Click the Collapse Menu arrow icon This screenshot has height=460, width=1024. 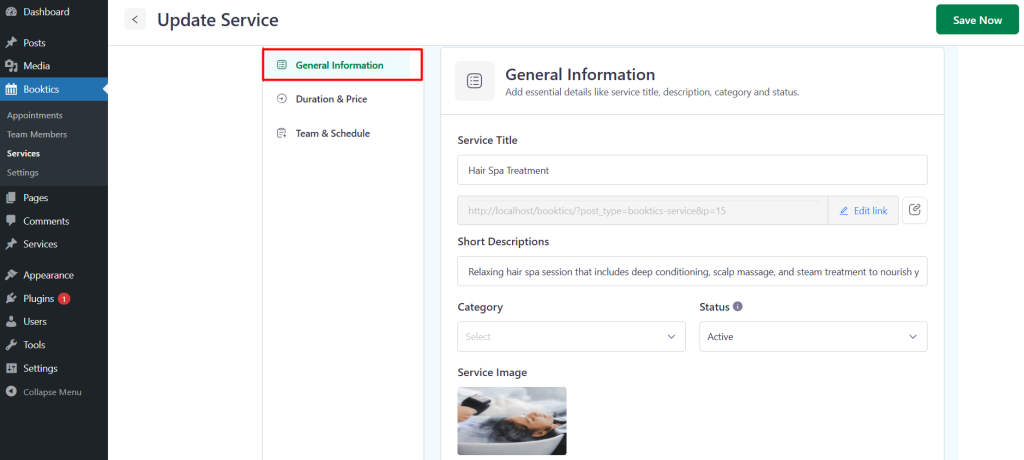10,392
